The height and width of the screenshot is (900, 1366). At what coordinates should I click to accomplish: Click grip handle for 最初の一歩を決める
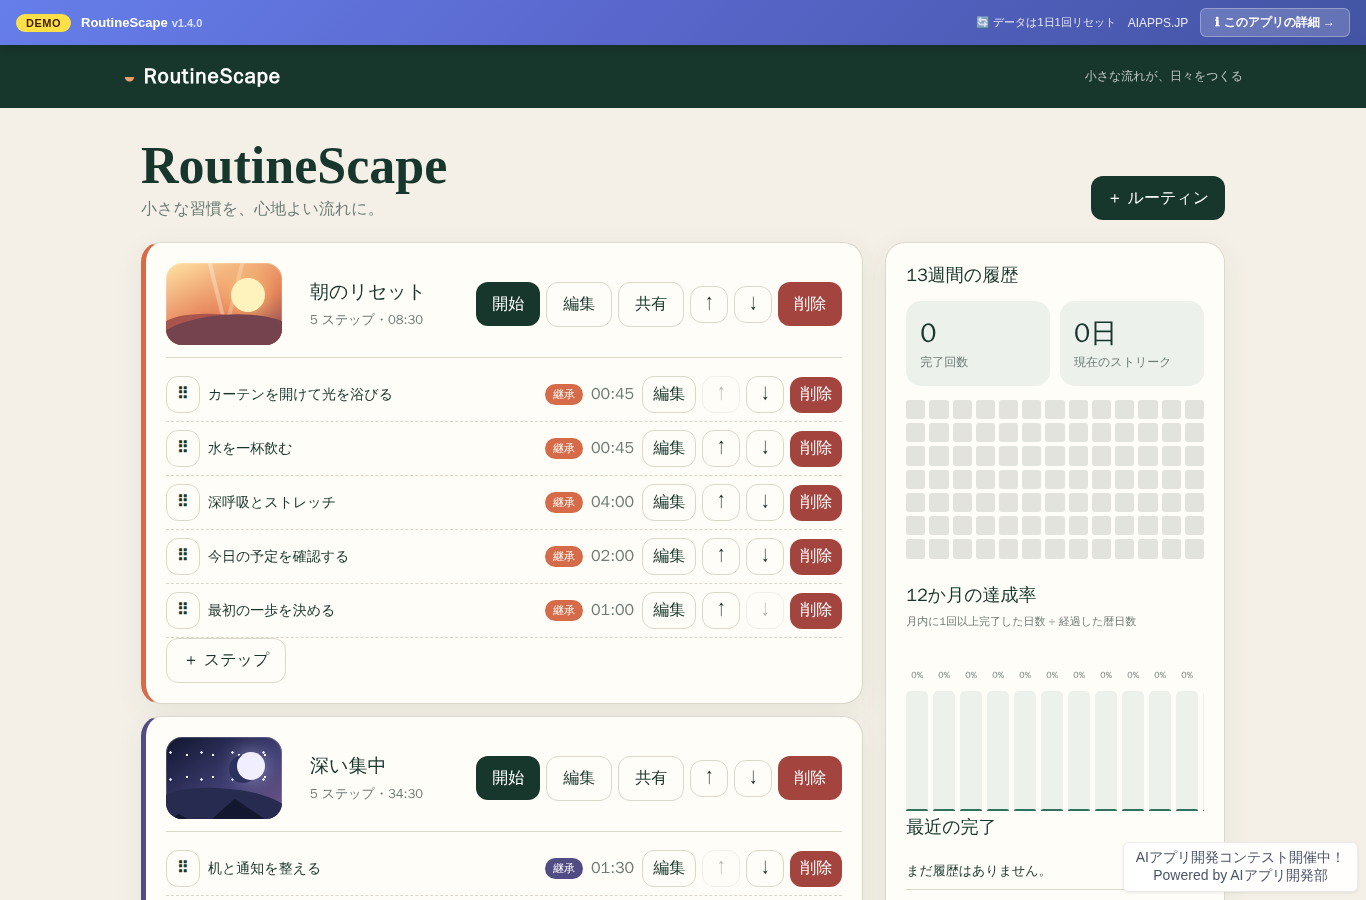click(183, 610)
